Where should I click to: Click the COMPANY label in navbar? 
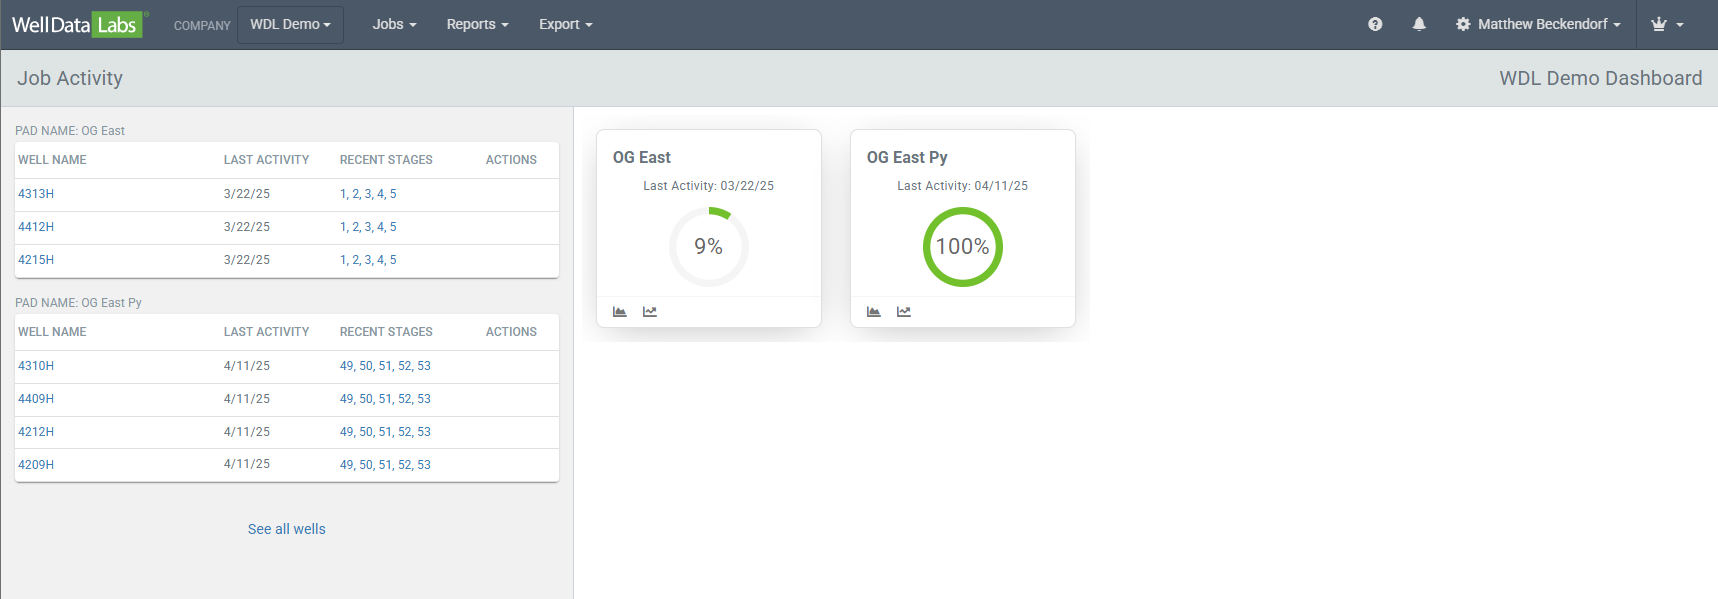click(x=202, y=26)
